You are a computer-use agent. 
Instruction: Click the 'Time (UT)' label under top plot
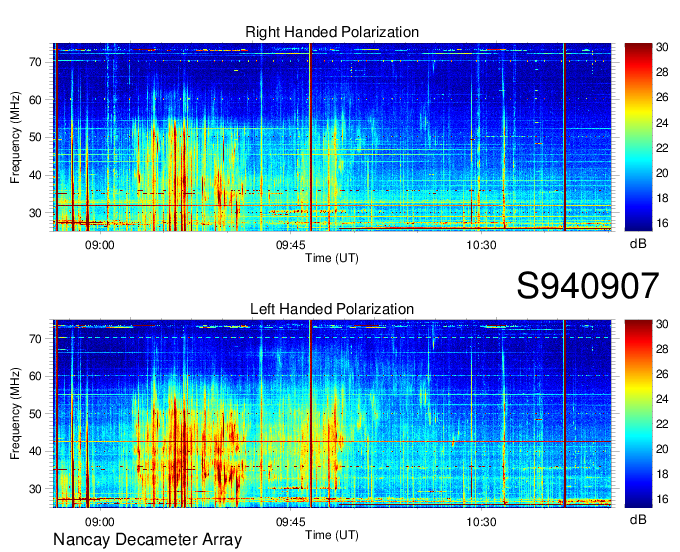tap(332, 258)
